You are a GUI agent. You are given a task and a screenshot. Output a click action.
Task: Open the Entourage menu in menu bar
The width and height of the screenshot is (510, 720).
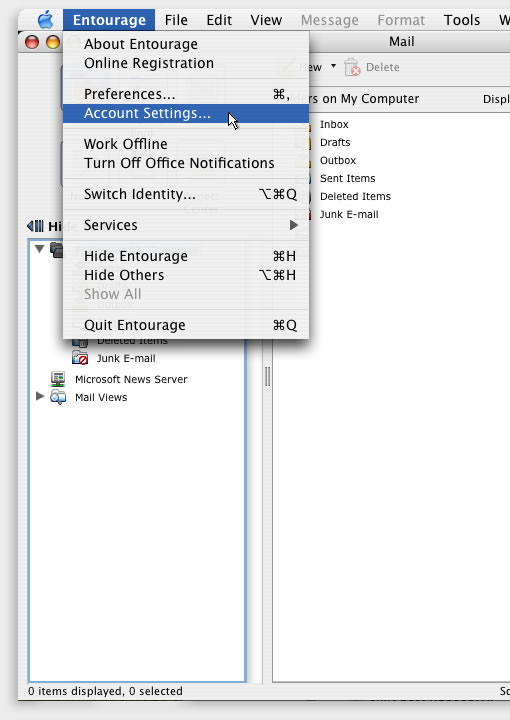click(x=109, y=20)
